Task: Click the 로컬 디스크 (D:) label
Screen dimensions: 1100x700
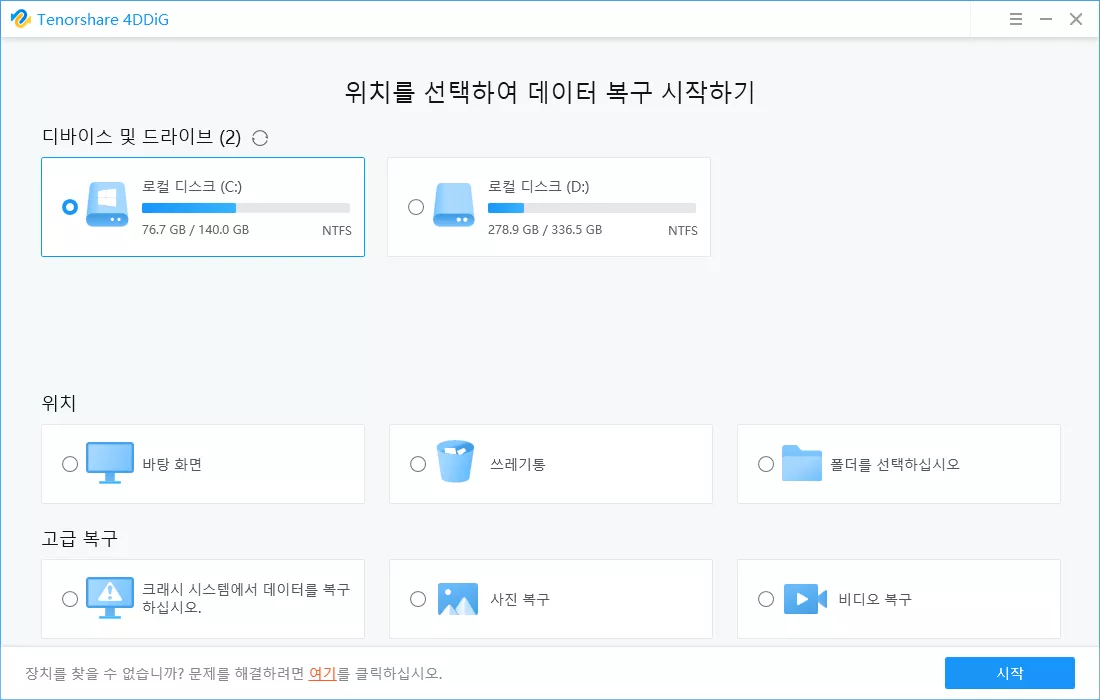Action: pyautogui.click(x=538, y=187)
